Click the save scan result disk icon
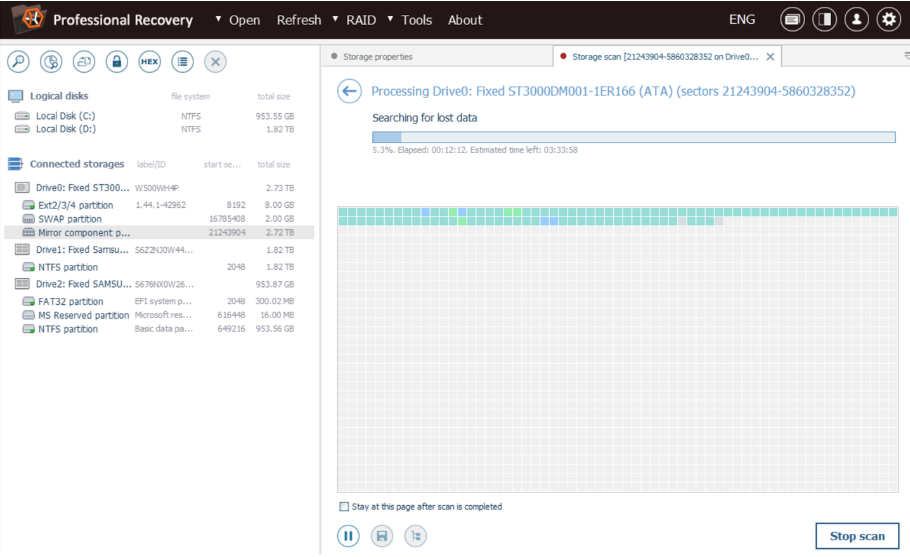 [x=381, y=536]
